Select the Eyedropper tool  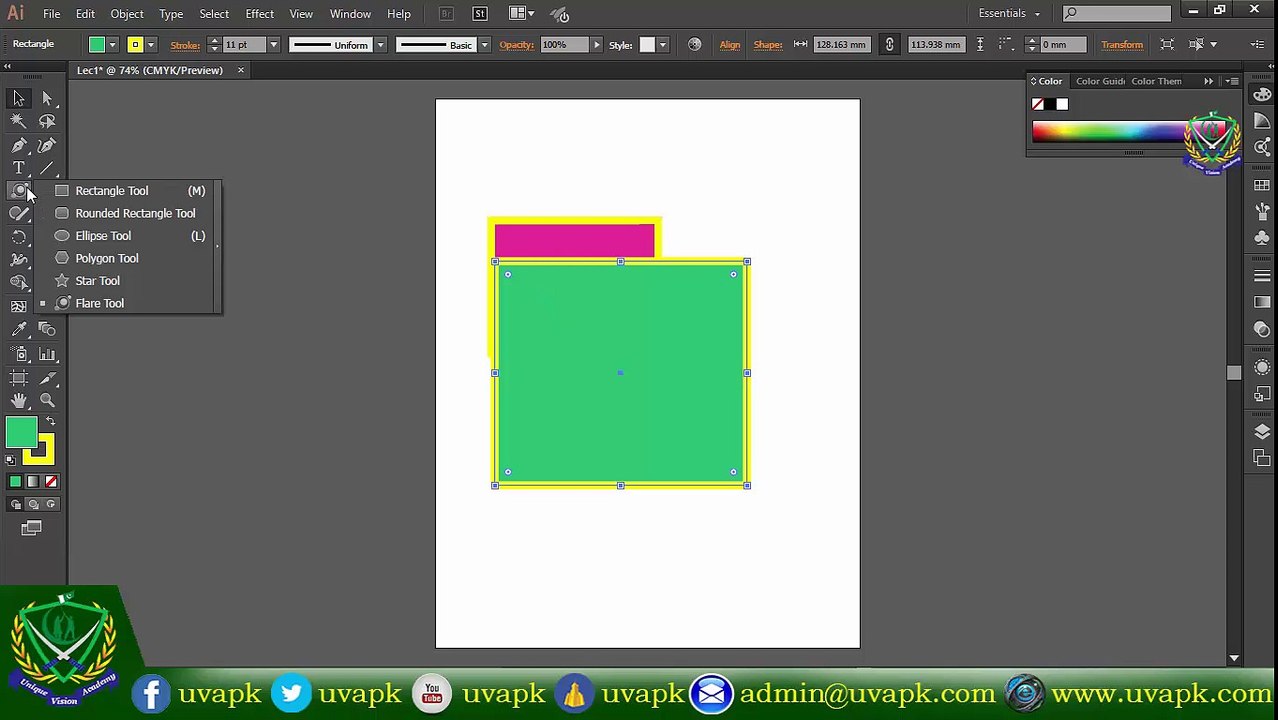(x=19, y=329)
